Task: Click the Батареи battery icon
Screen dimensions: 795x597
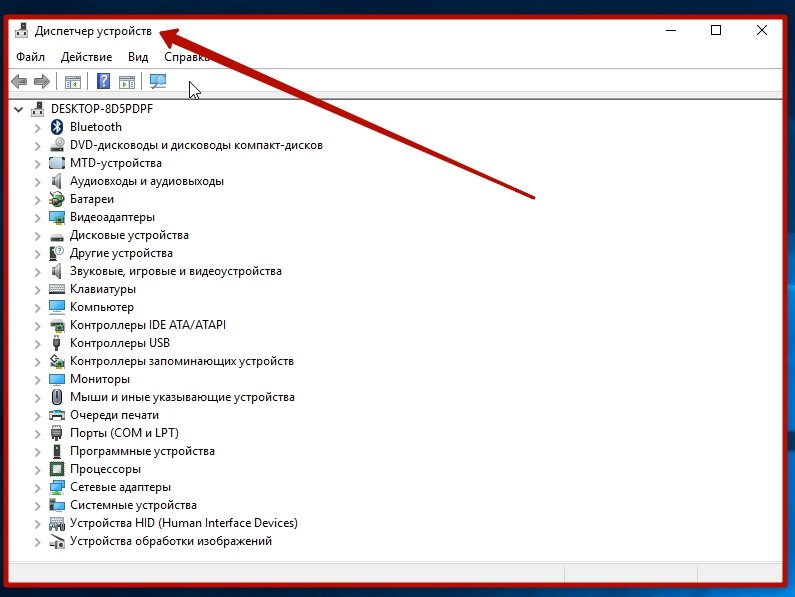Action: (x=57, y=199)
